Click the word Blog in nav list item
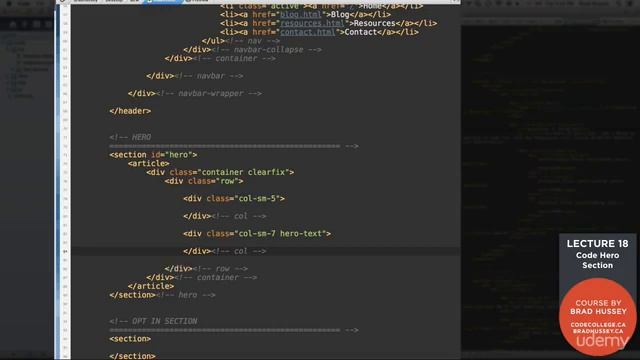Image resolution: width=640 pixels, height=360 pixels. pyautogui.click(x=340, y=15)
